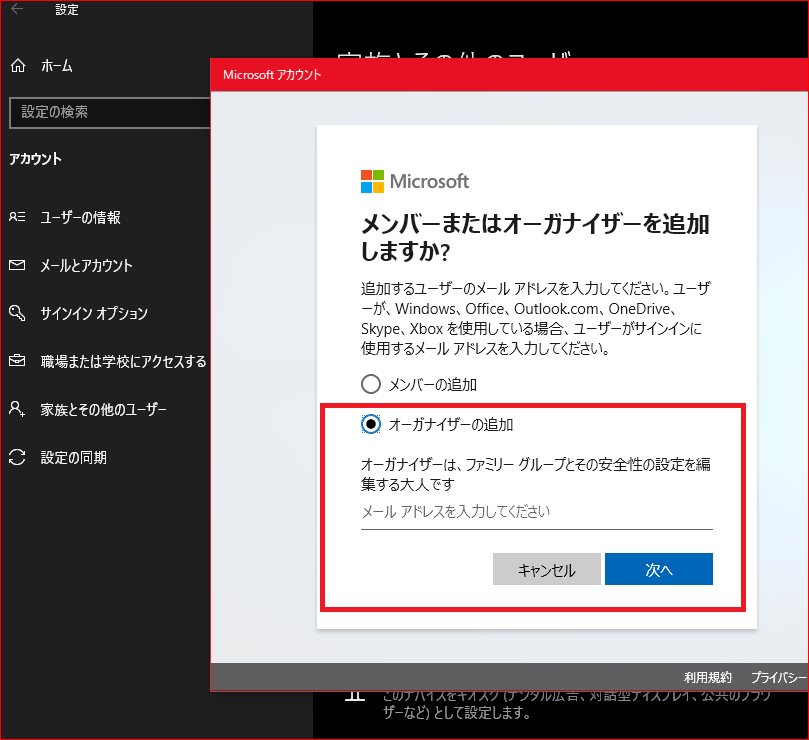Open the プライバシー link
809x740 pixels.
(778, 677)
